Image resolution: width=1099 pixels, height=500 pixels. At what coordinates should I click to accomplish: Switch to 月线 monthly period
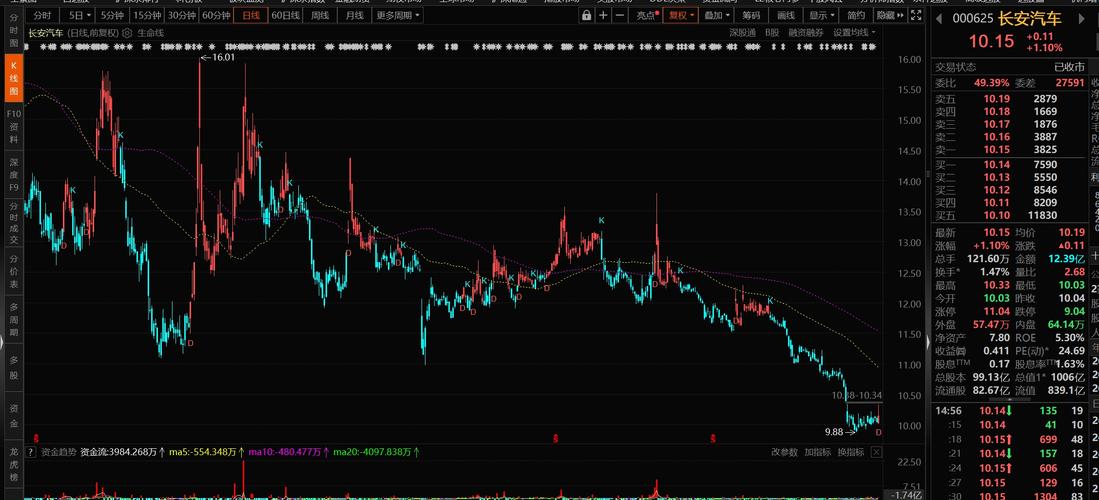point(354,15)
